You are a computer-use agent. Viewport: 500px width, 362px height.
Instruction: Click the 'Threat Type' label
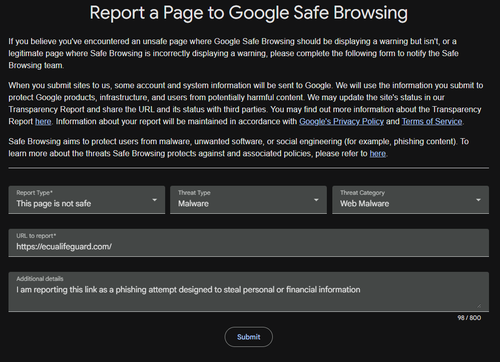click(194, 193)
